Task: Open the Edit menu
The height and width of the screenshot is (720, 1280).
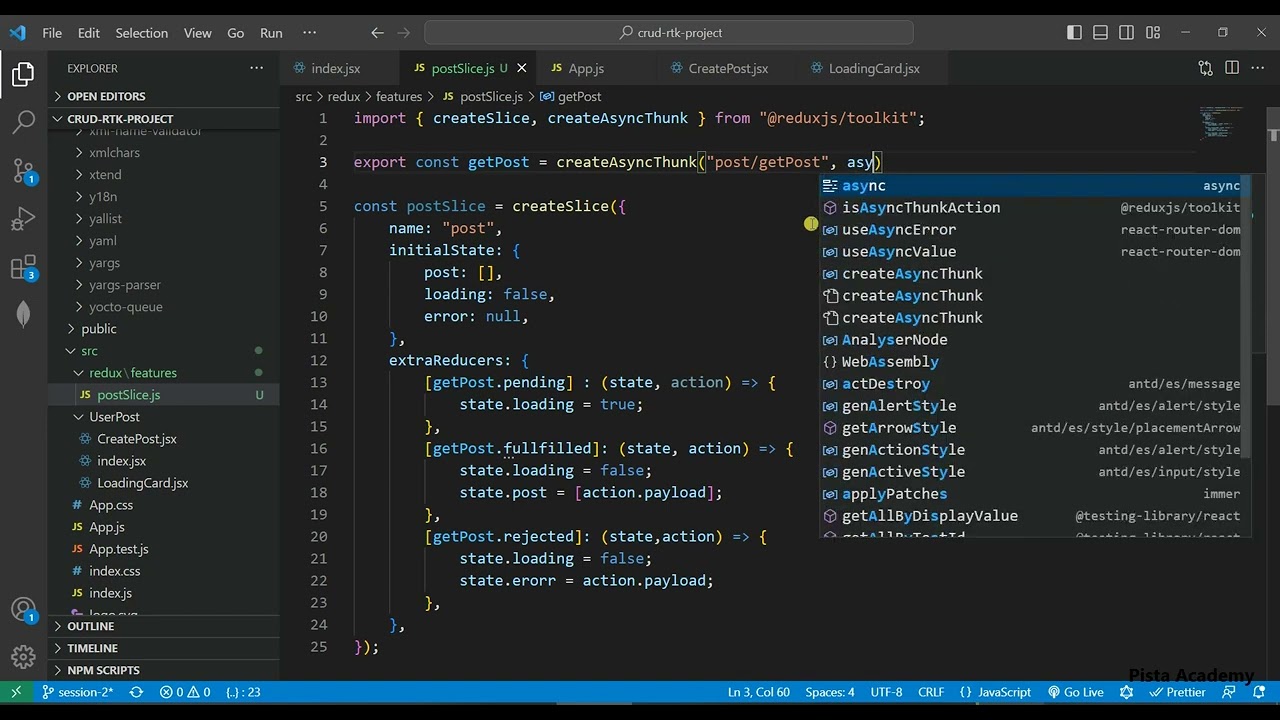Action: [89, 33]
